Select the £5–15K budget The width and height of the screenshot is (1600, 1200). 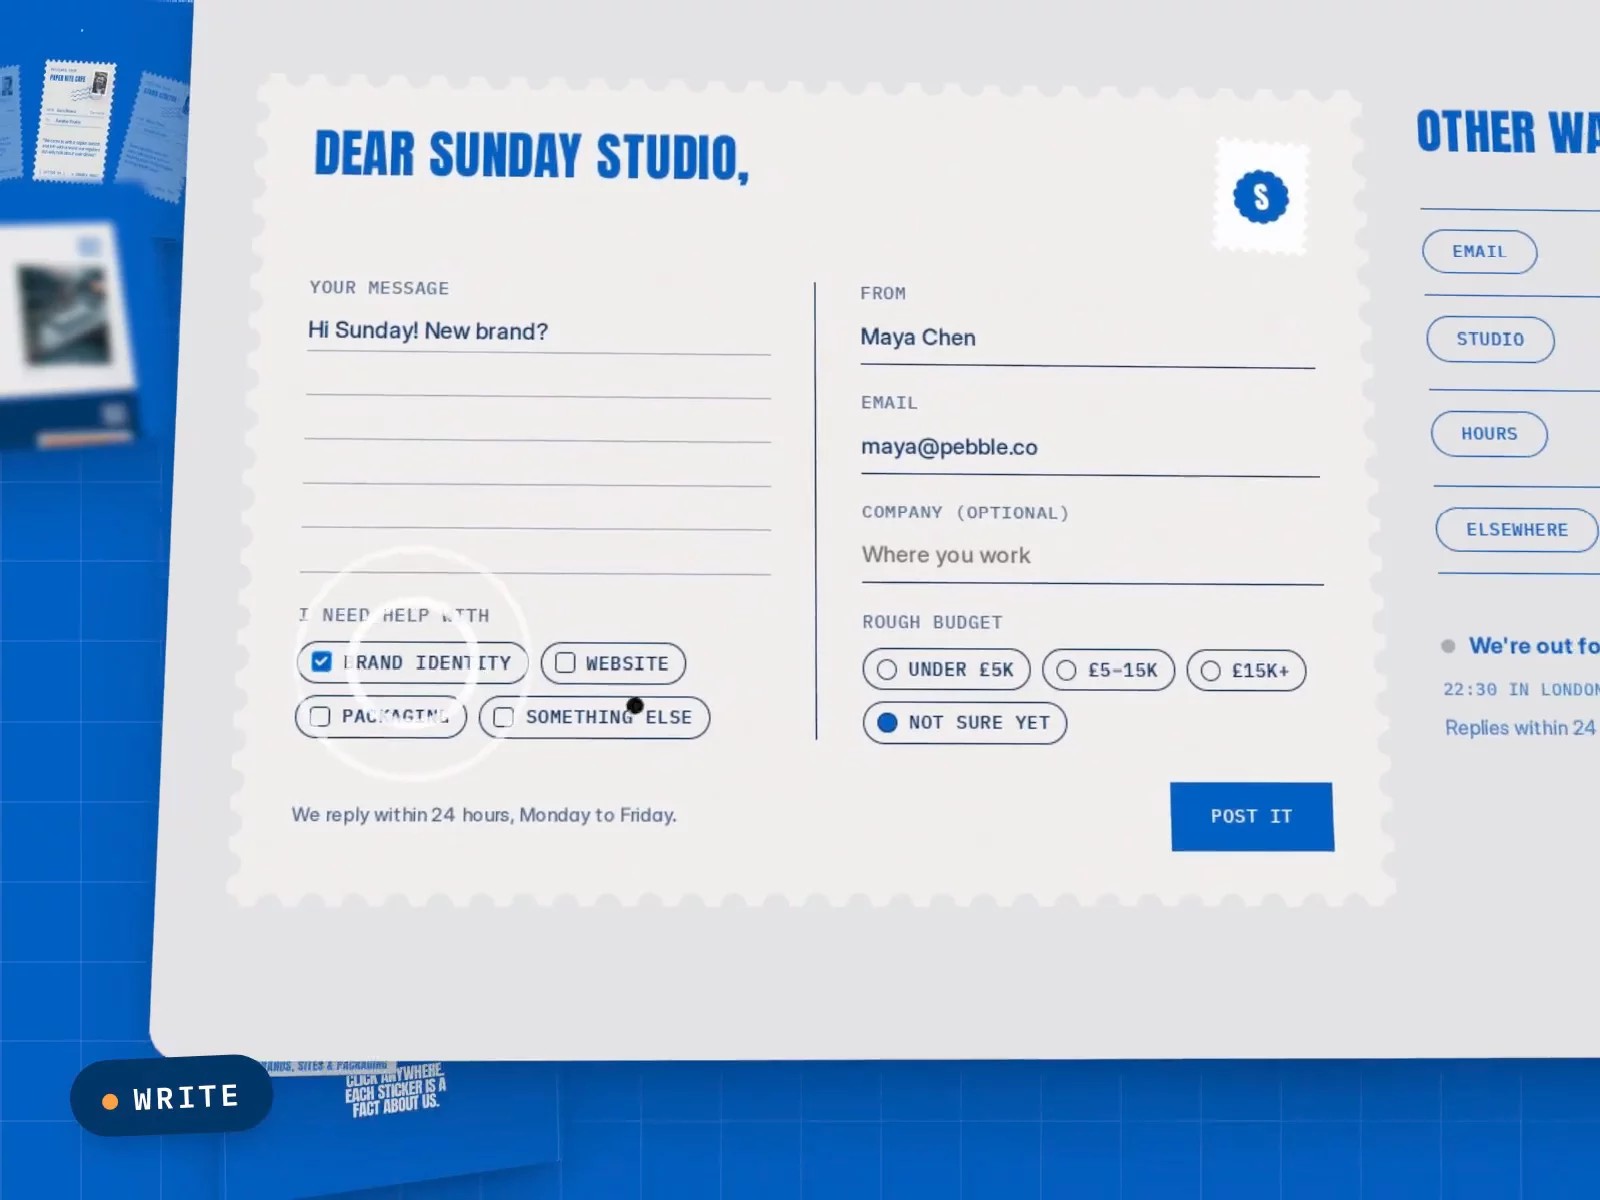1108,670
